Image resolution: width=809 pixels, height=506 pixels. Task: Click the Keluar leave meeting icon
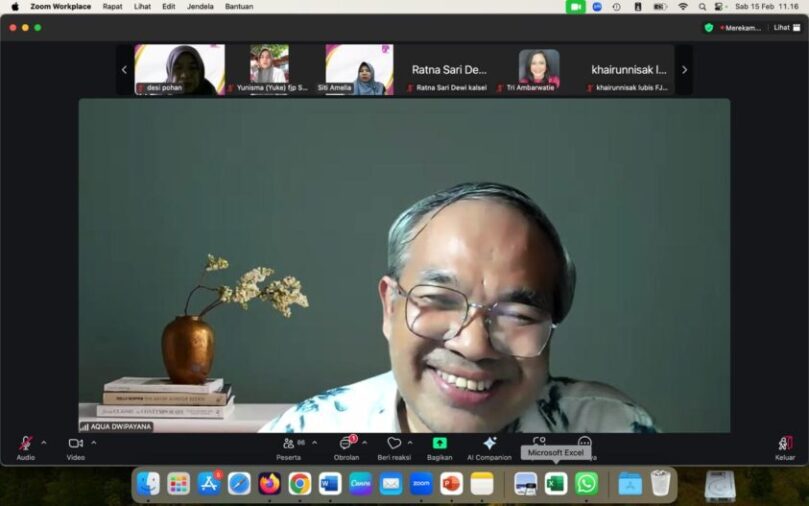(x=785, y=443)
